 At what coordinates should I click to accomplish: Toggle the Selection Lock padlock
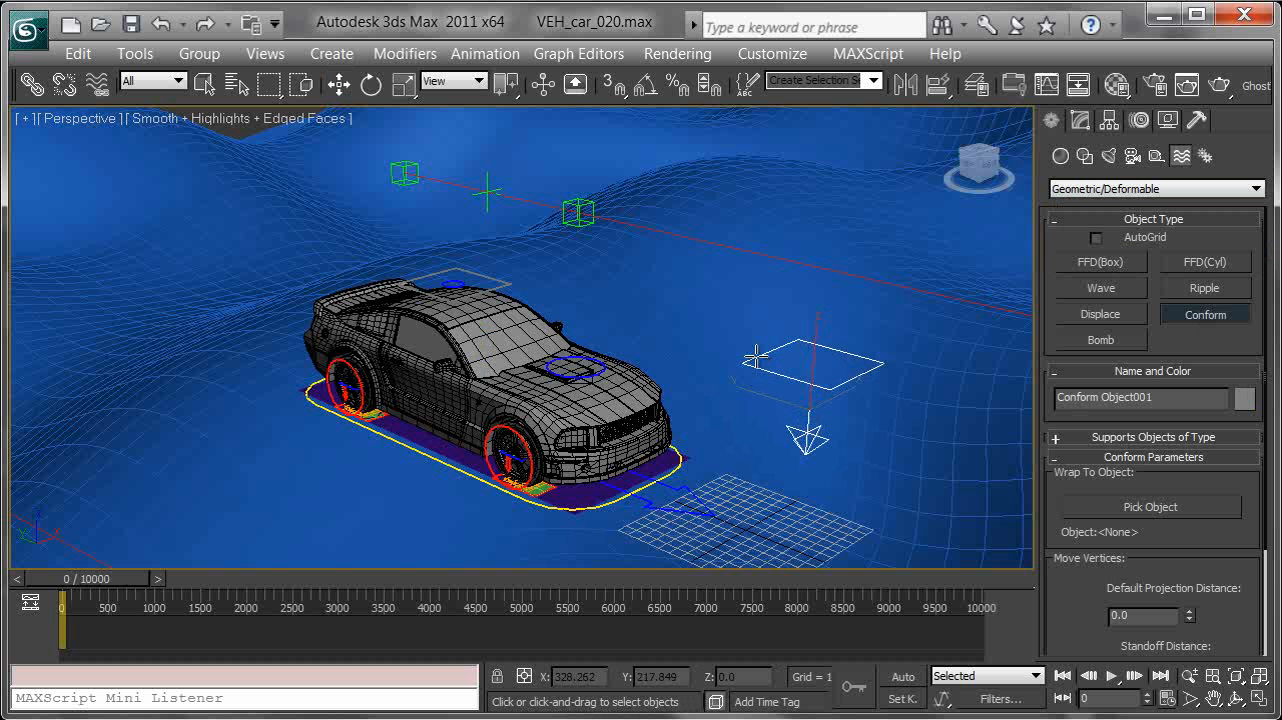click(x=496, y=677)
